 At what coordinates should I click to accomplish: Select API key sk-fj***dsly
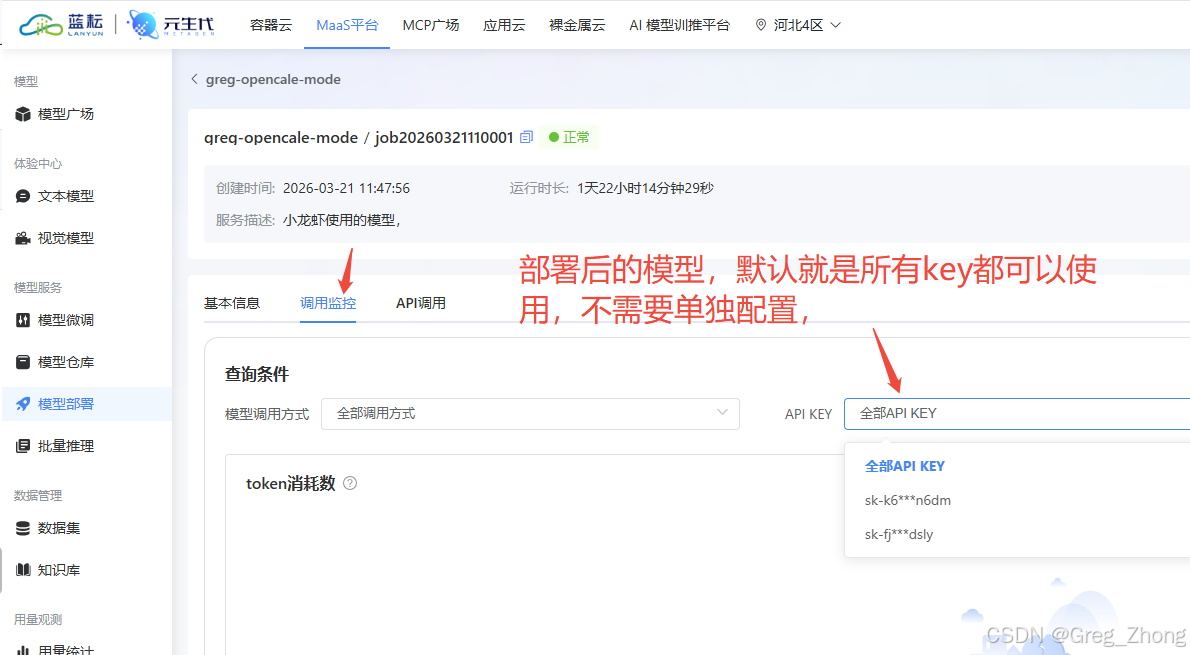899,534
